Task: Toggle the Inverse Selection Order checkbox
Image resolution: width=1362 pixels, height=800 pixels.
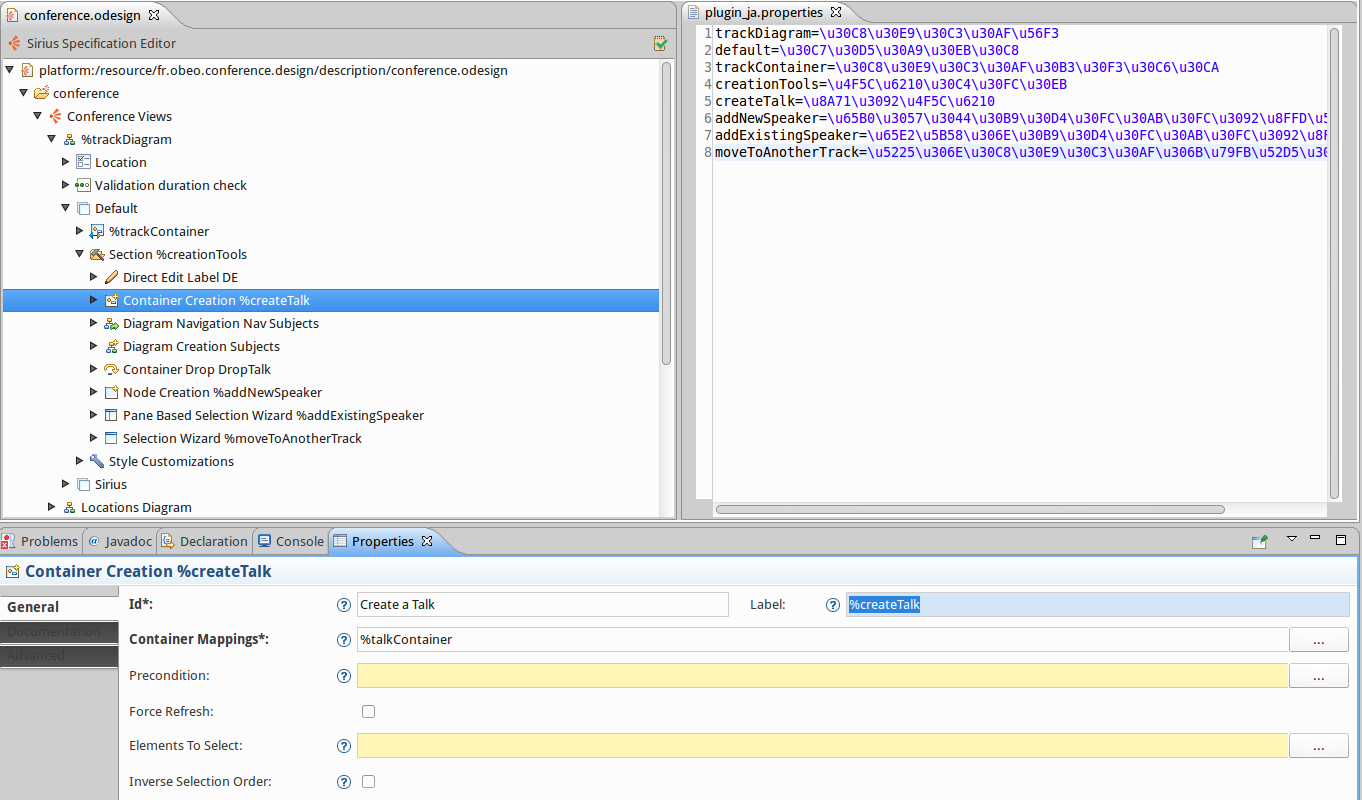Action: (x=368, y=781)
